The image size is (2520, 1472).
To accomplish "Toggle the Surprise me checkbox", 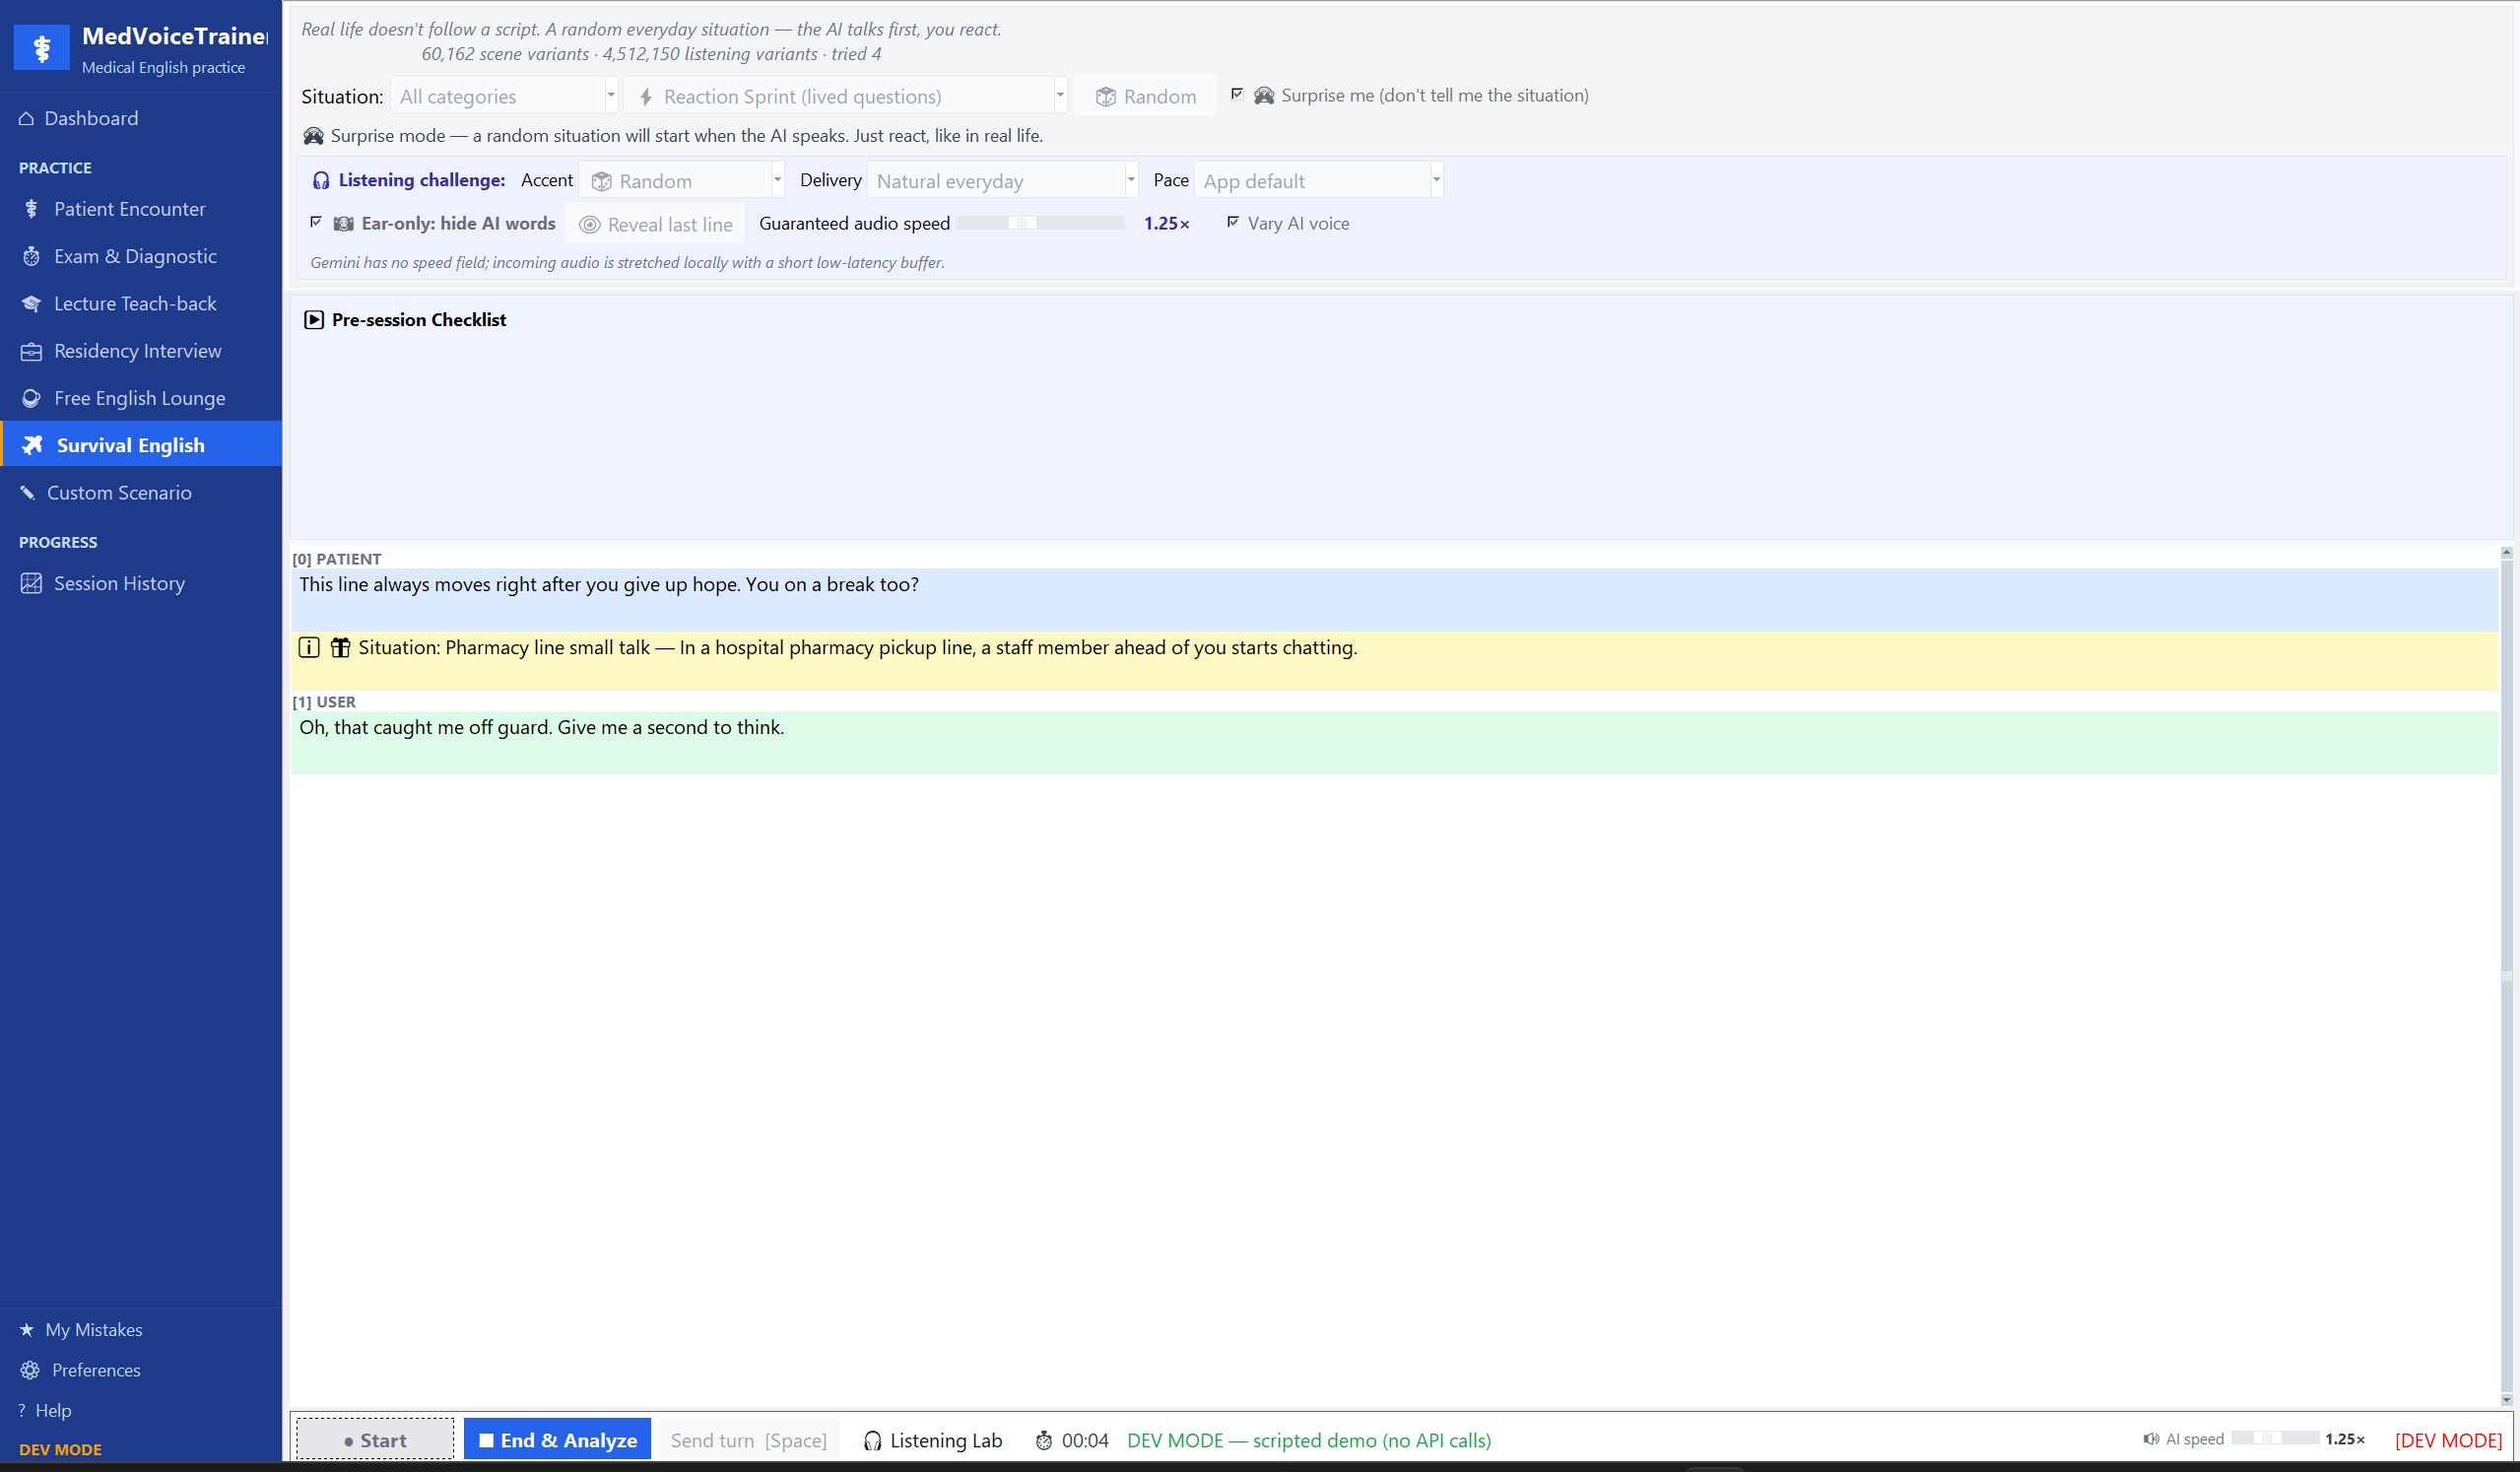I will [1237, 94].
